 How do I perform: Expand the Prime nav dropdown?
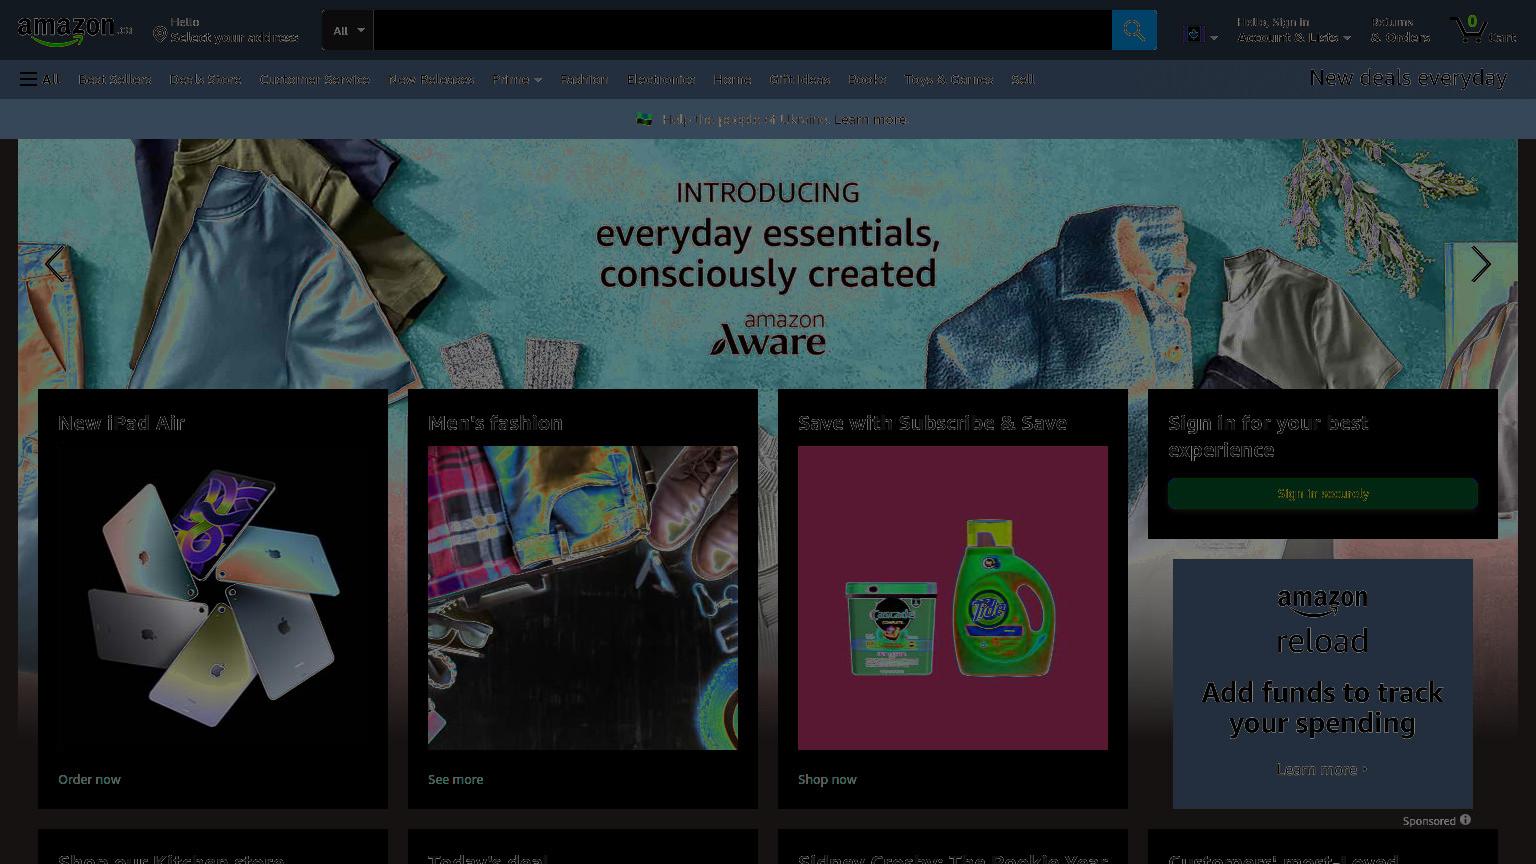pos(517,79)
